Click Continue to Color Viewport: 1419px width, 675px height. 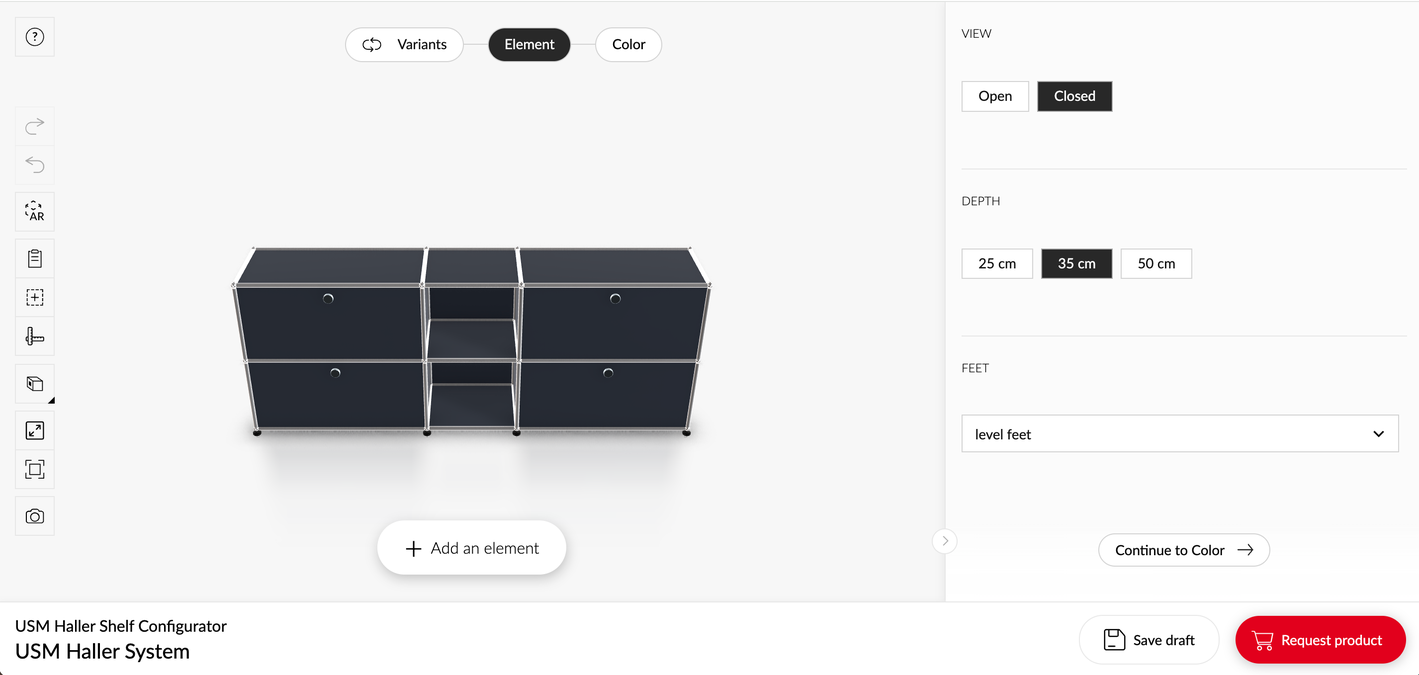tap(1184, 550)
